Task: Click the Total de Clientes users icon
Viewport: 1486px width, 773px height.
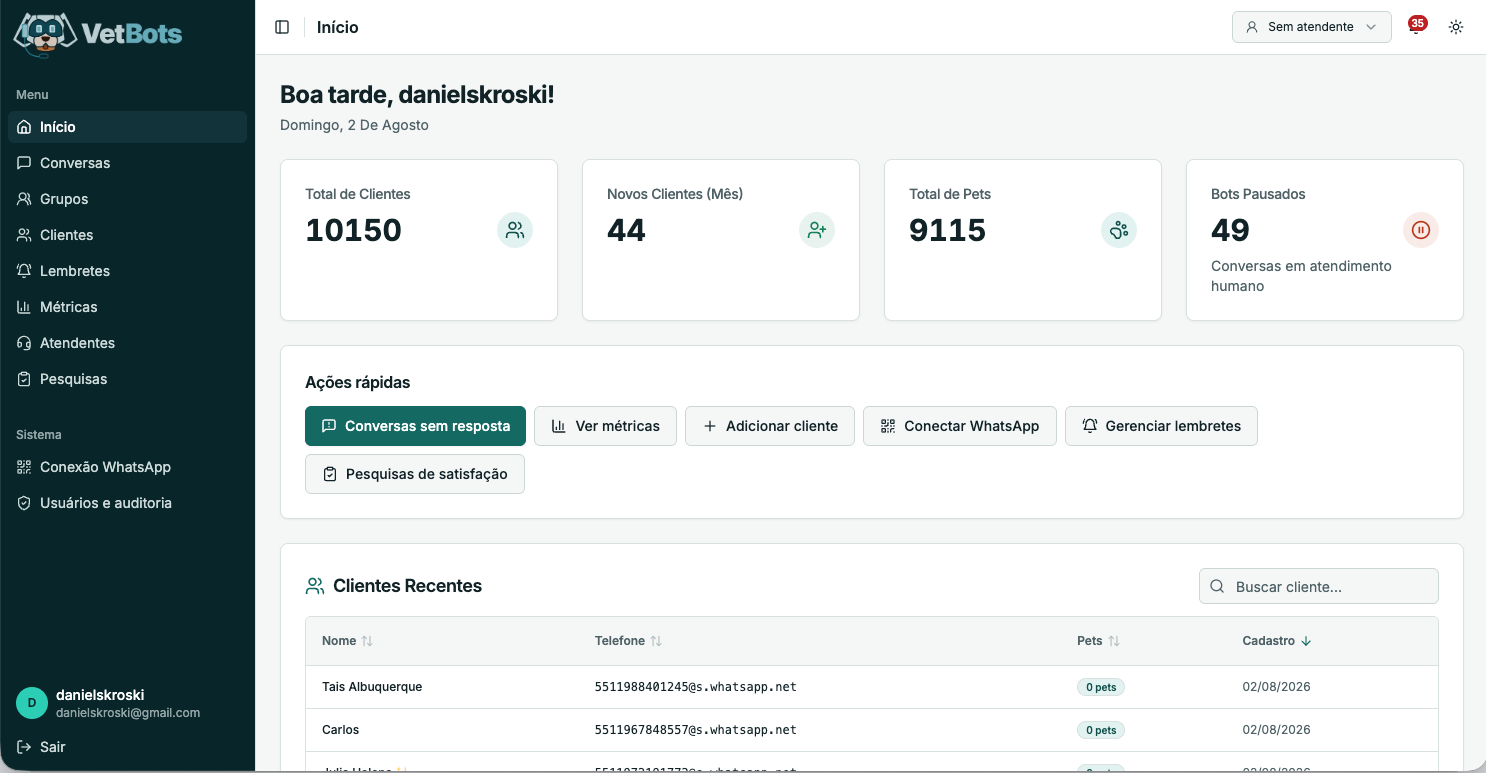Action: click(515, 230)
